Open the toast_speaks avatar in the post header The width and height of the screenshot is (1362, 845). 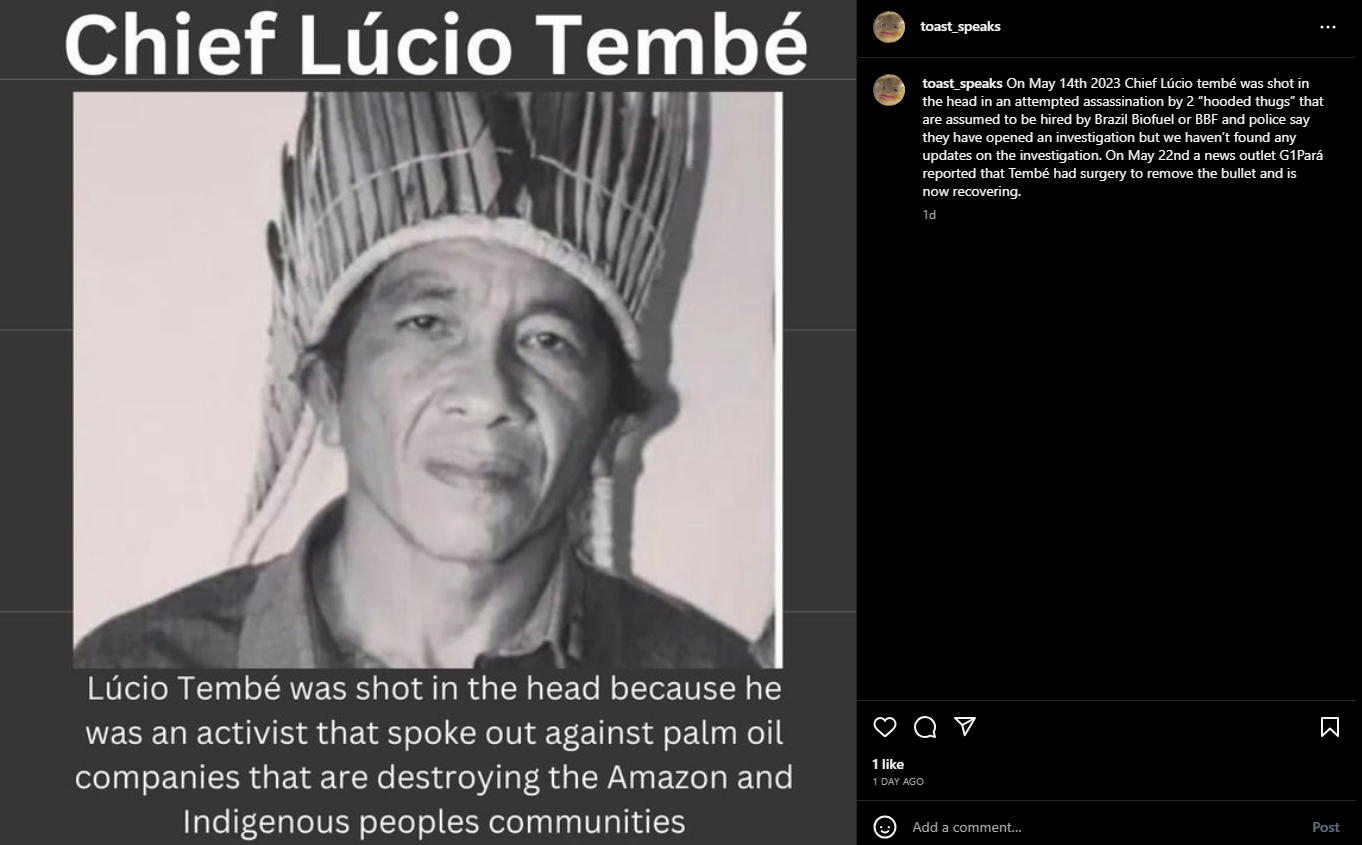(x=889, y=27)
